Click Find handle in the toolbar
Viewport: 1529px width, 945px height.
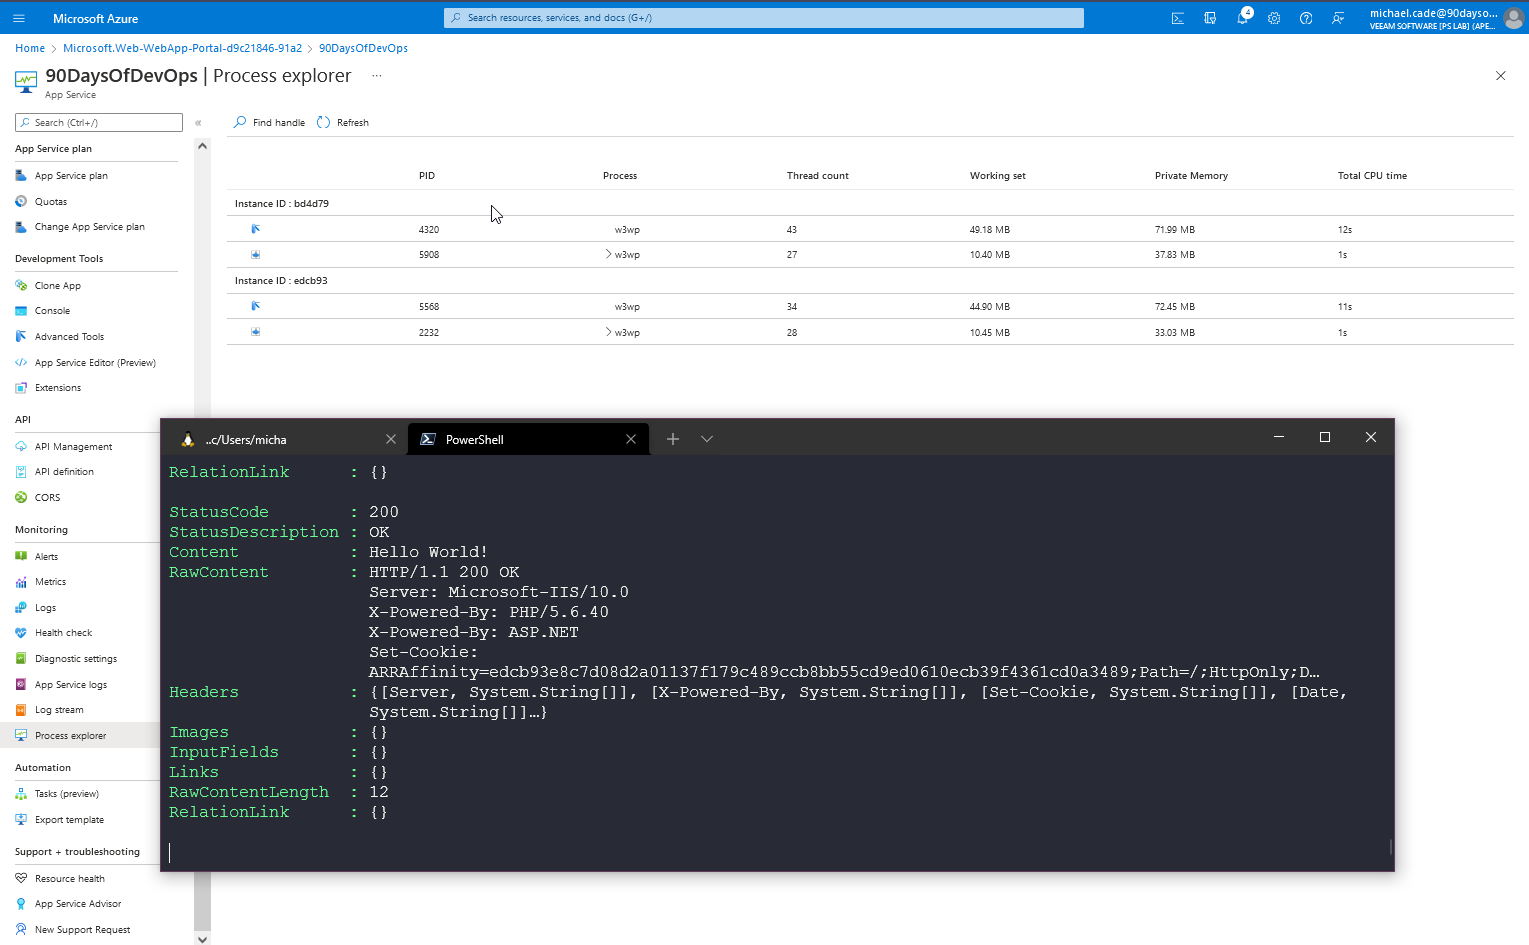pyautogui.click(x=269, y=122)
